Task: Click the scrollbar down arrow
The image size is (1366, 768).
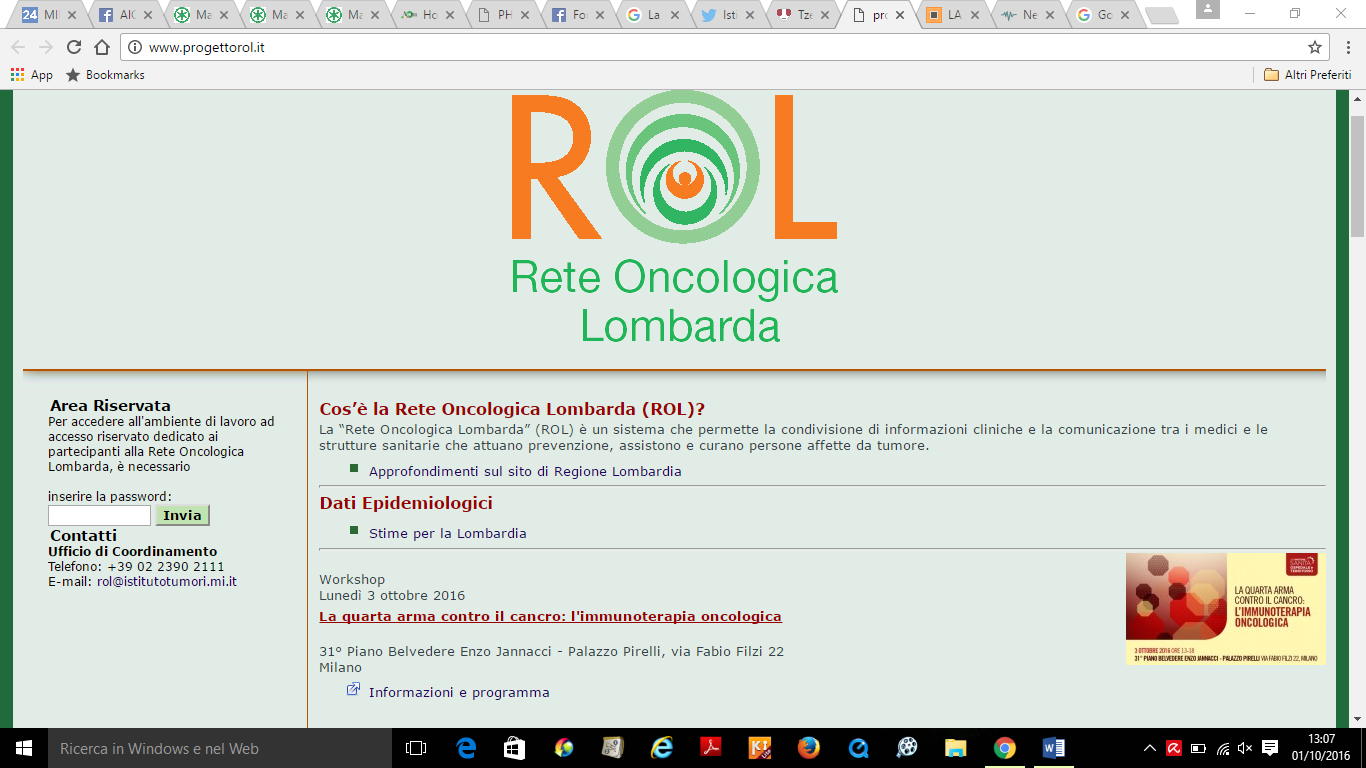Action: click(x=1357, y=719)
